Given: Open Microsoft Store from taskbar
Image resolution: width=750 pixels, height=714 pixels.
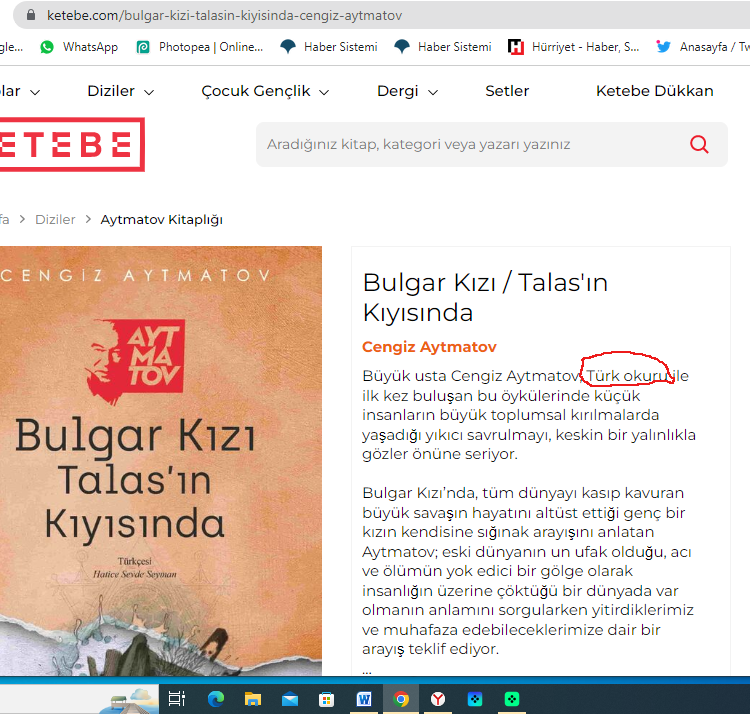Looking at the screenshot, I should pos(327,700).
